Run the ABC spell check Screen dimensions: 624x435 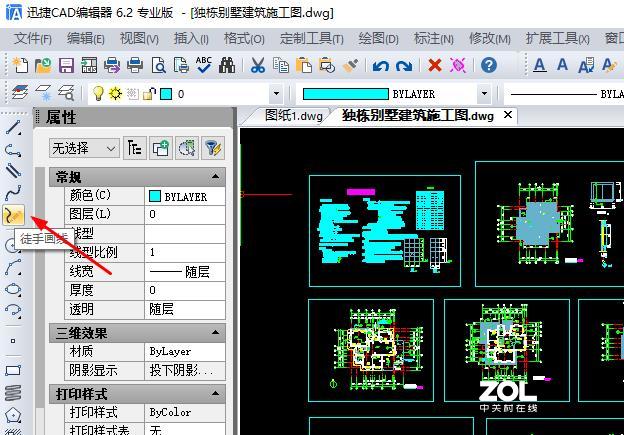point(204,65)
